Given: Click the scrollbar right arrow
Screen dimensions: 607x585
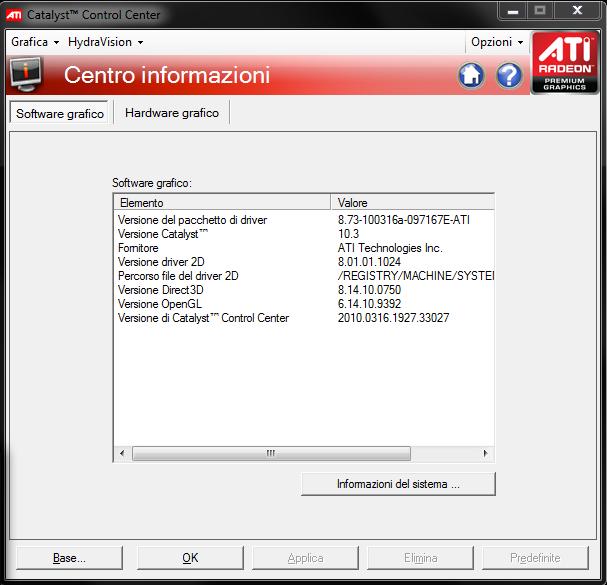Looking at the screenshot, I should tap(485, 453).
